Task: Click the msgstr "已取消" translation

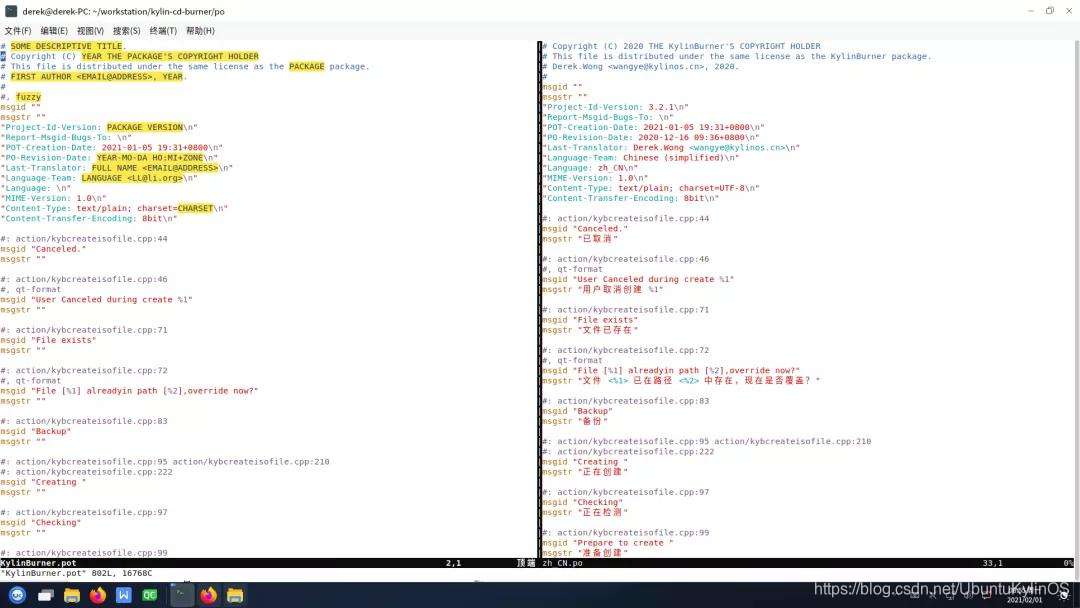Action: tap(580, 239)
